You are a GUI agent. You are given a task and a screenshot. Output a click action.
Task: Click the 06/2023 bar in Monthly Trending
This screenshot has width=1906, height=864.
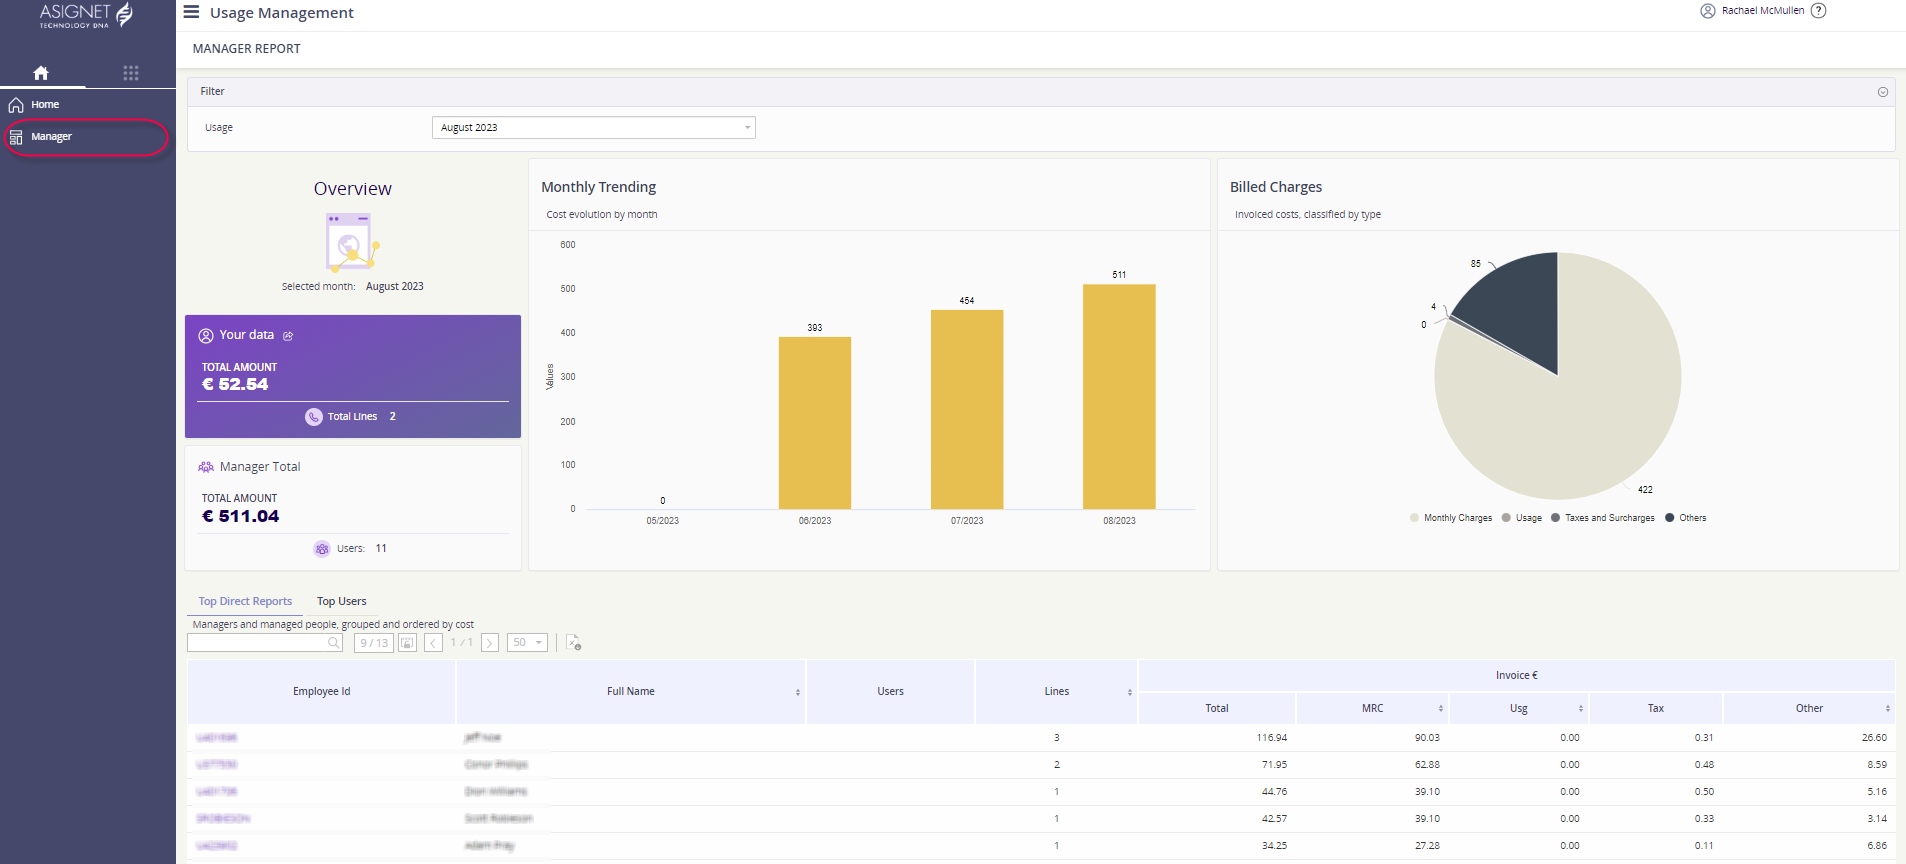[x=815, y=423]
